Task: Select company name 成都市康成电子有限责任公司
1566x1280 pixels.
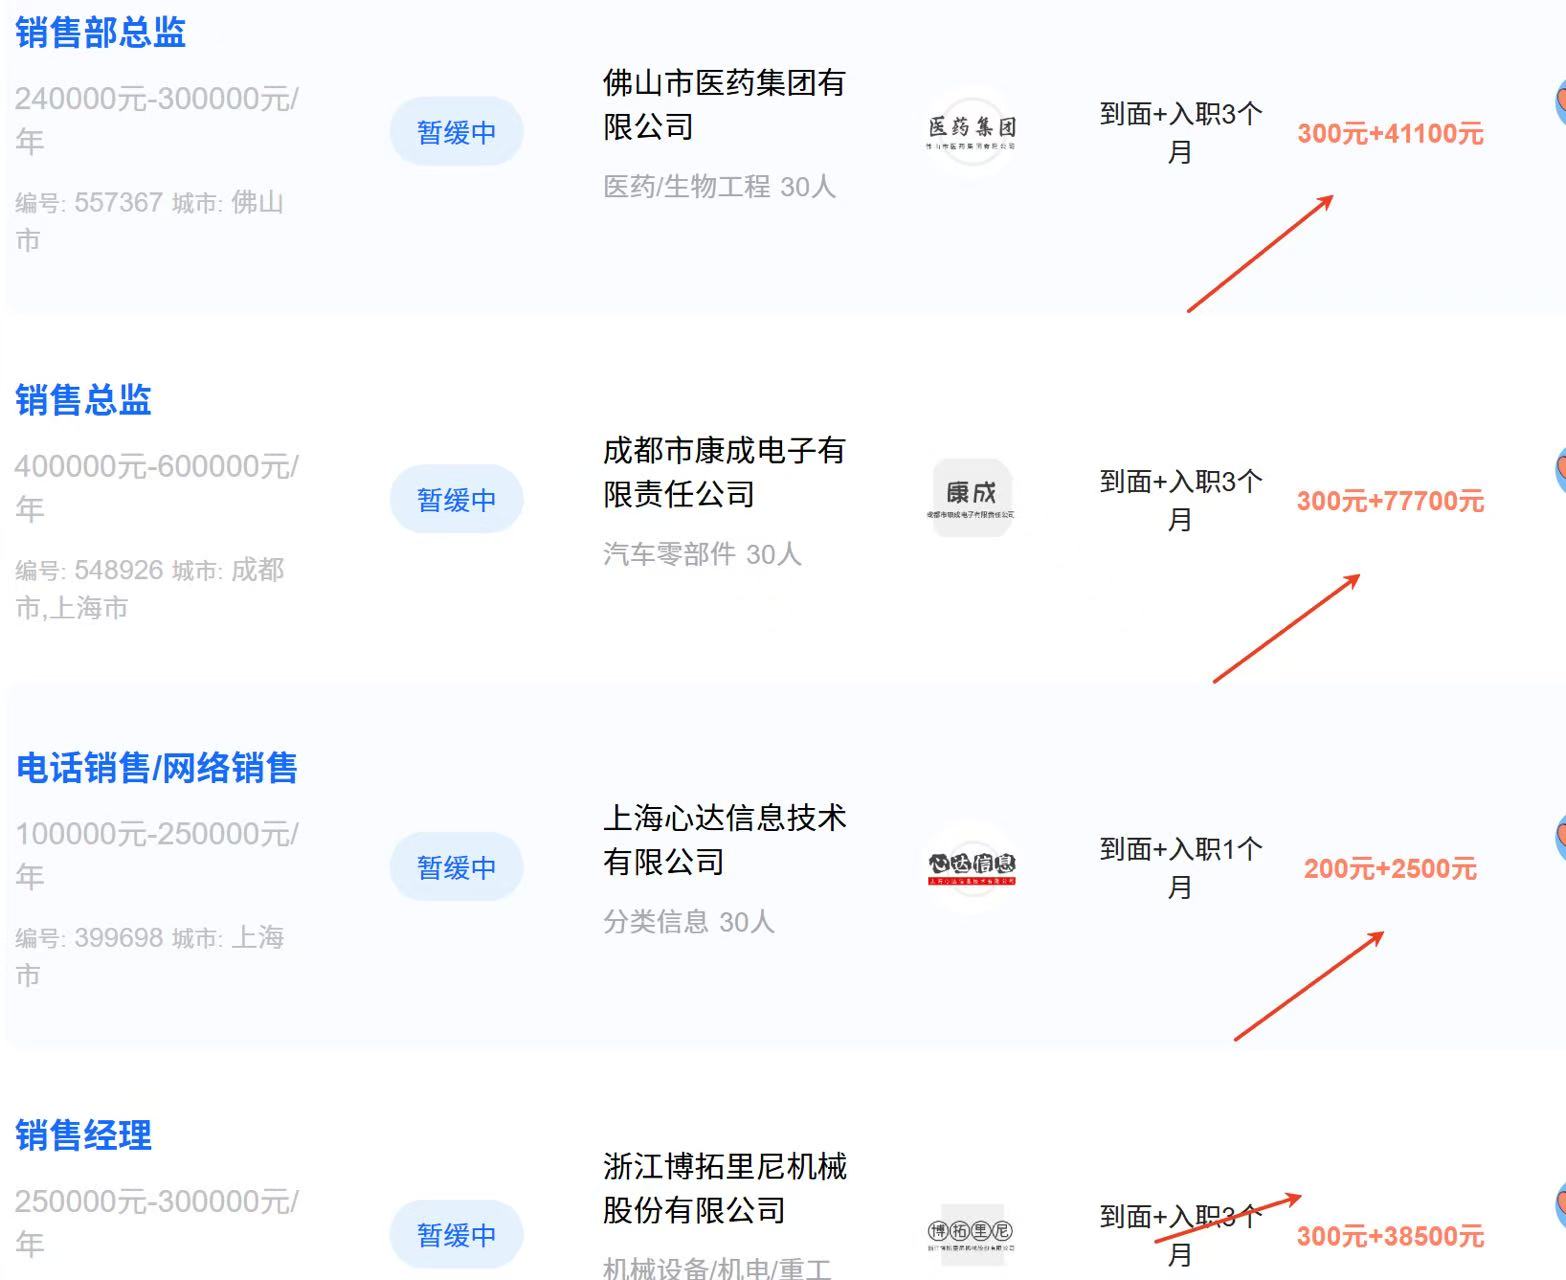Action: tap(724, 472)
